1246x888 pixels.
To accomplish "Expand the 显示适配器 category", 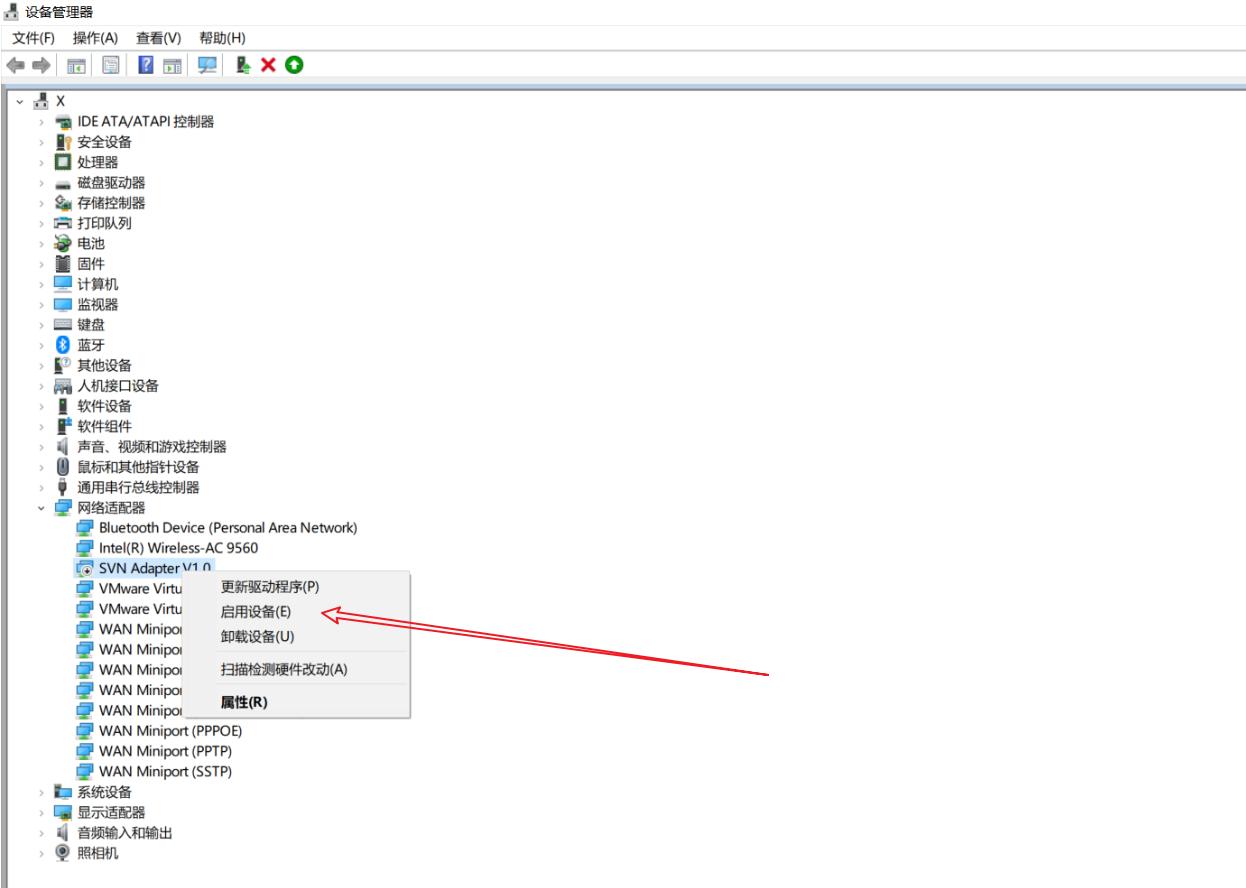I will 41,812.
